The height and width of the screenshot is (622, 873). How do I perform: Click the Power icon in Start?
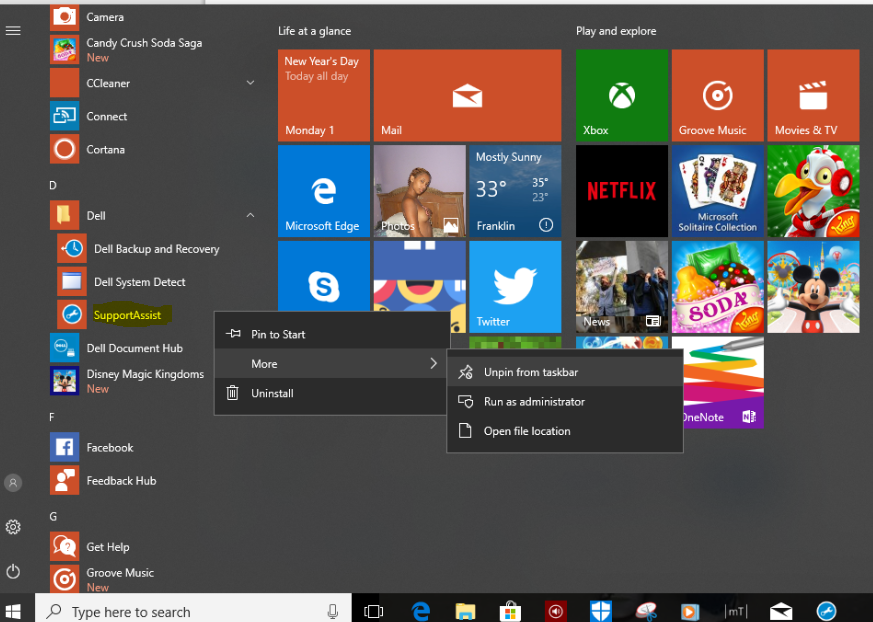13,571
